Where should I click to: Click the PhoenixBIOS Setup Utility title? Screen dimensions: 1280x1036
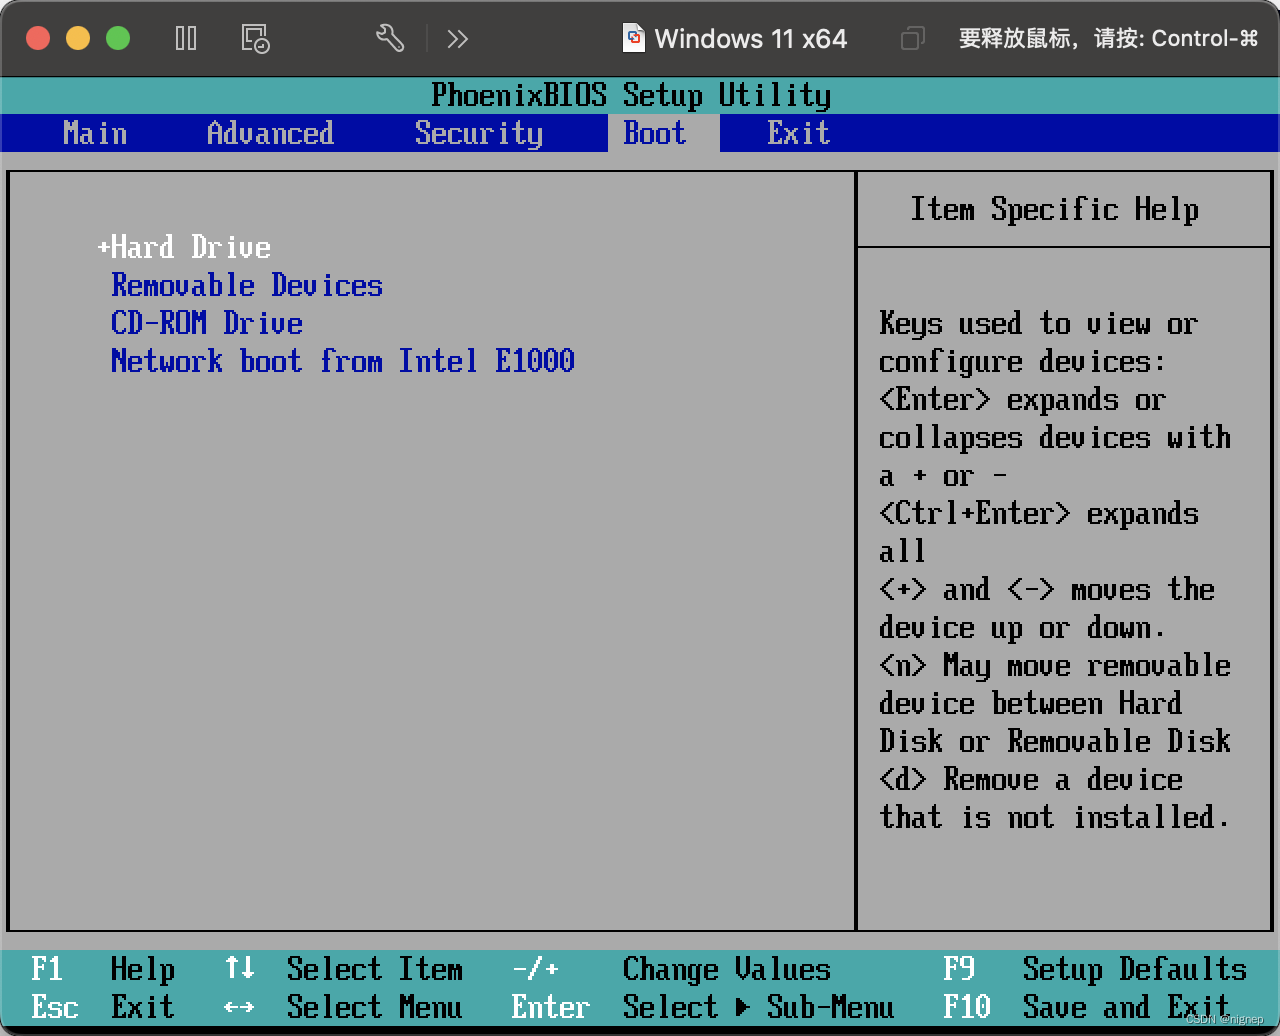(631, 95)
